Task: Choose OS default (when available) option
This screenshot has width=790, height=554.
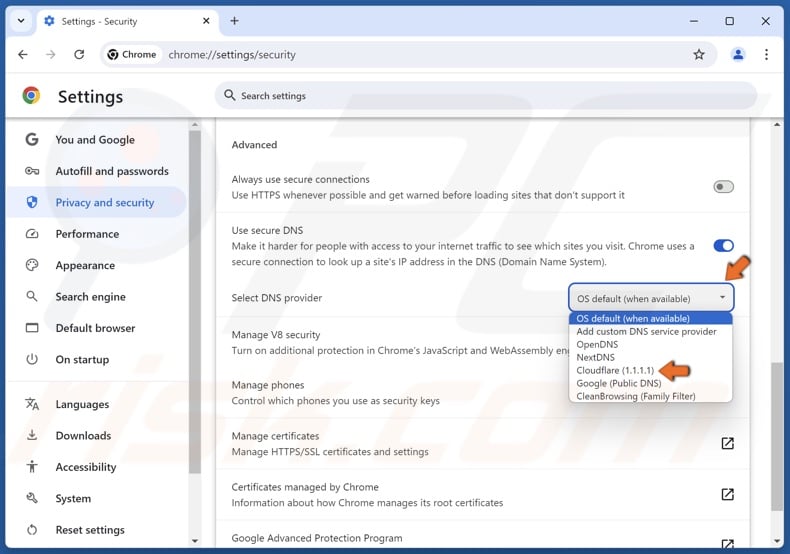Action: (x=650, y=318)
